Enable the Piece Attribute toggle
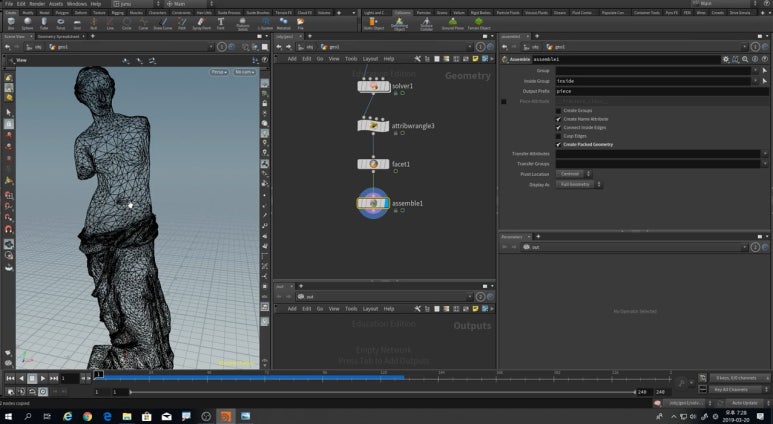Viewport: 773px width, 424px height. click(x=504, y=102)
